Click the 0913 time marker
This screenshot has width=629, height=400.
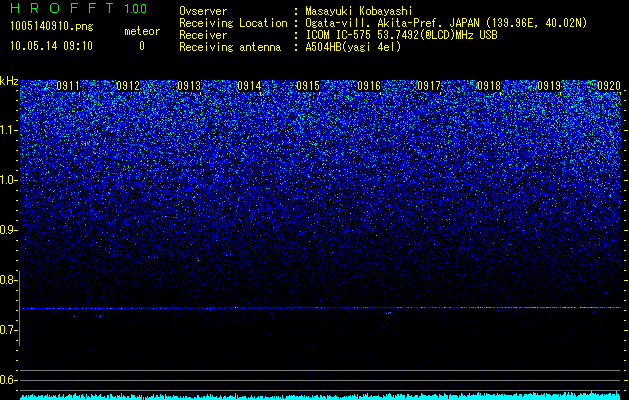click(x=189, y=86)
